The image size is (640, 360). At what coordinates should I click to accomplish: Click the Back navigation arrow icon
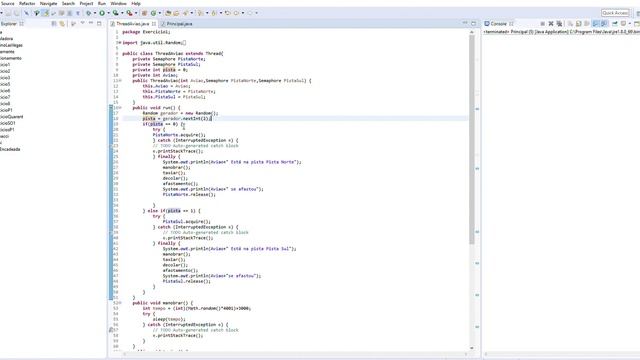(x=236, y=13)
